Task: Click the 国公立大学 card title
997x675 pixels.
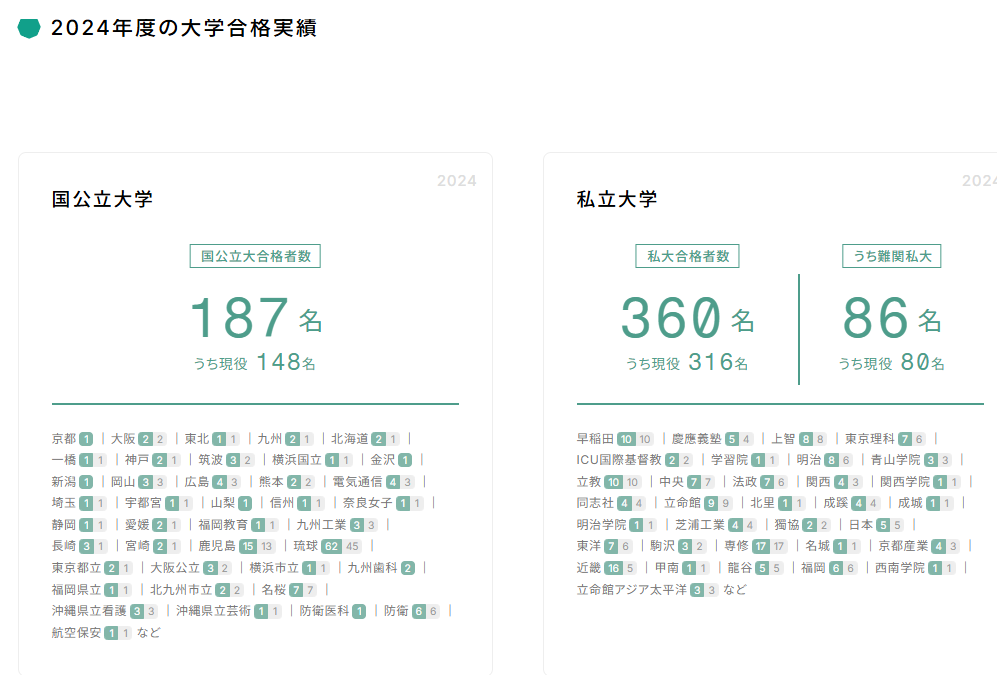Action: pos(102,199)
